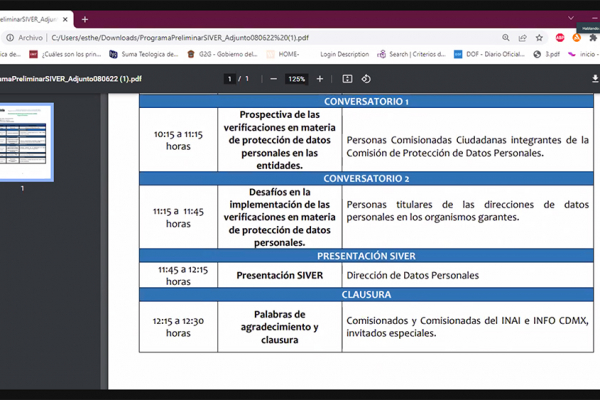Zoom in the PDF with plus
The width and height of the screenshot is (600, 400).
coord(320,79)
